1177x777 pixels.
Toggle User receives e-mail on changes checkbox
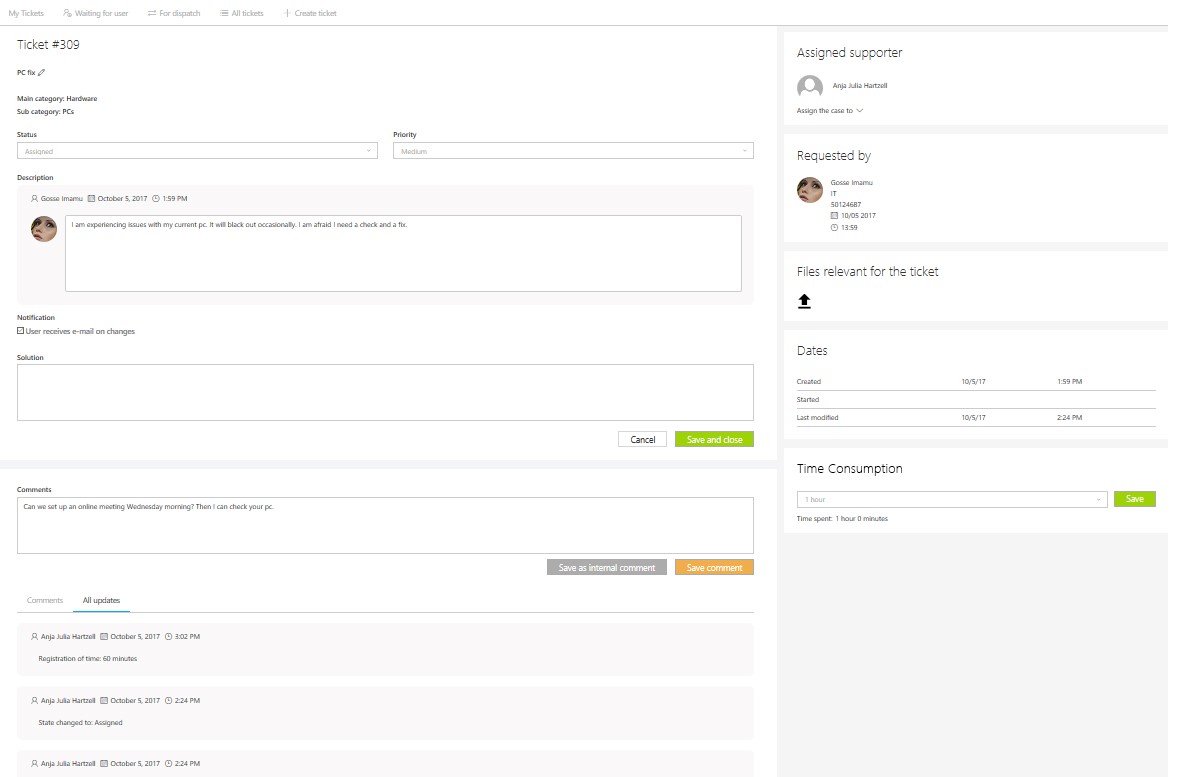pyautogui.click(x=21, y=331)
